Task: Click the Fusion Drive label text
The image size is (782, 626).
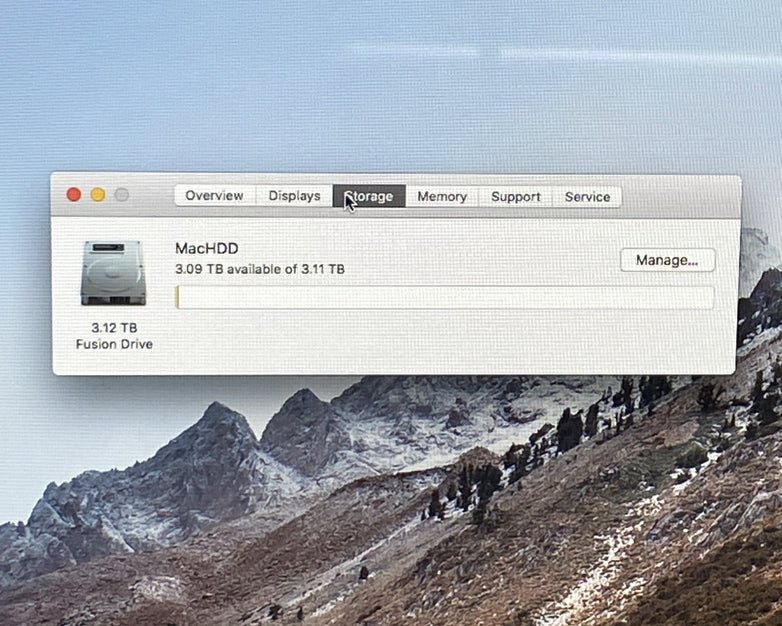Action: coord(114,344)
